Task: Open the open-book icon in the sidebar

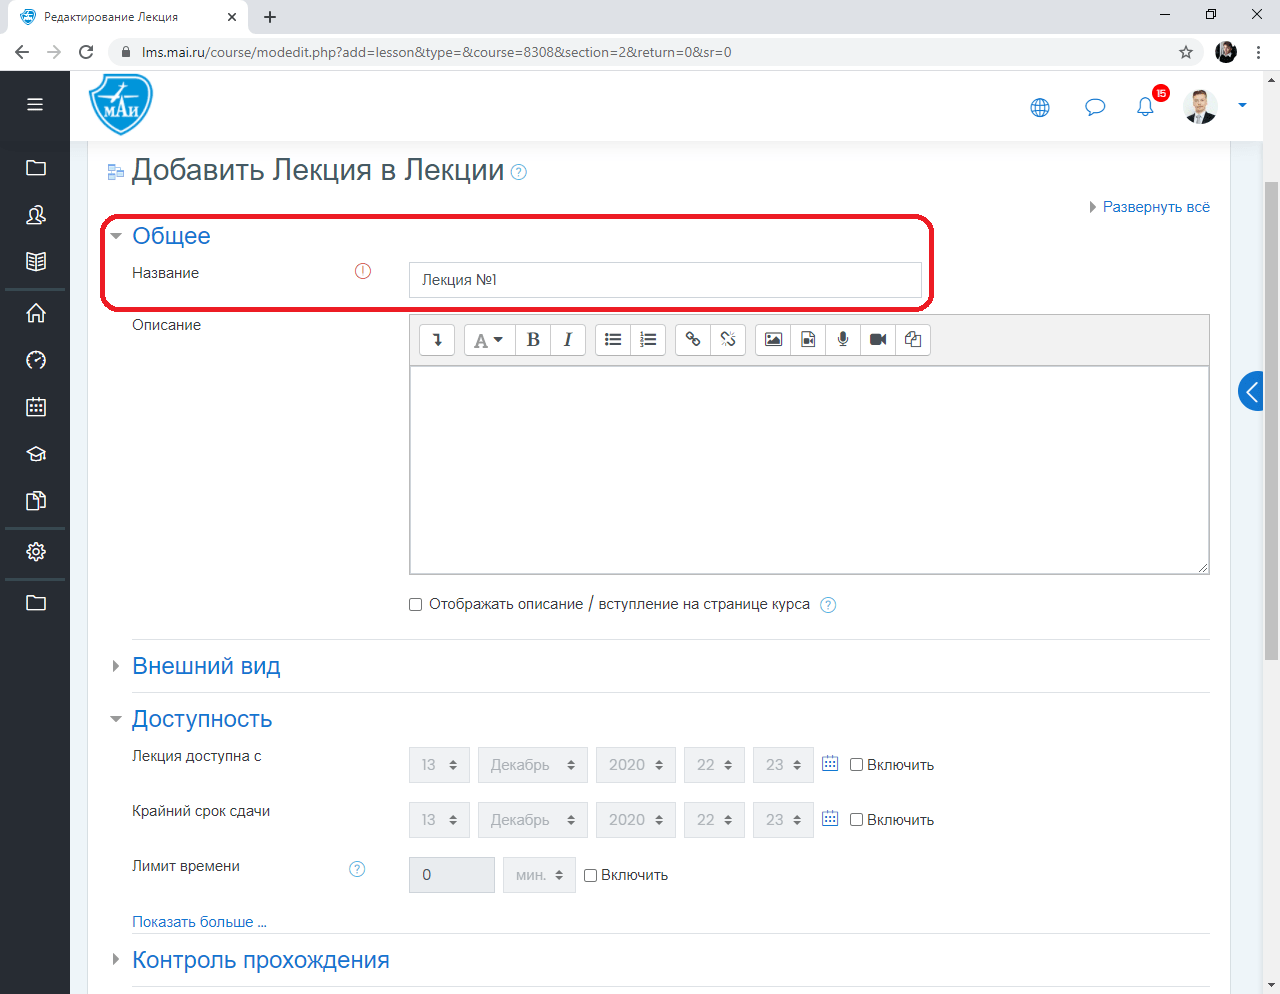Action: [36, 262]
